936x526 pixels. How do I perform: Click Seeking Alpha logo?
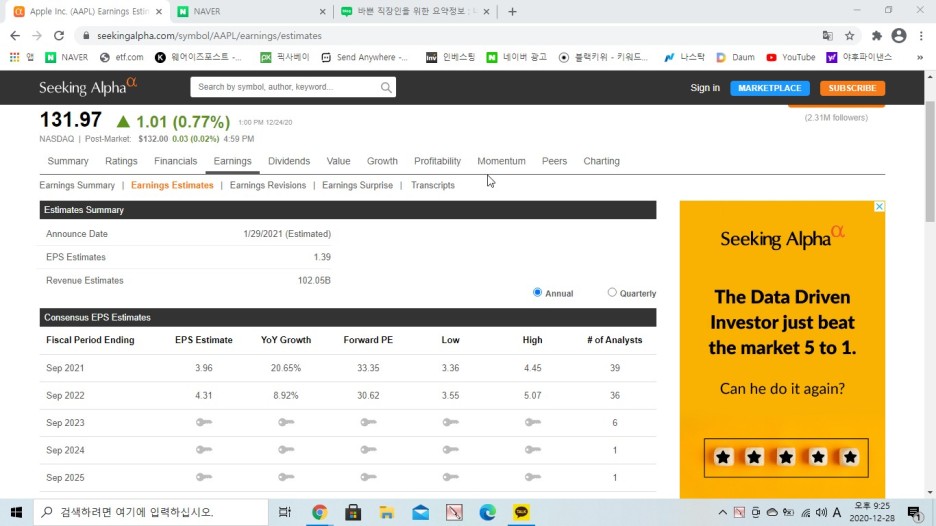pos(88,87)
